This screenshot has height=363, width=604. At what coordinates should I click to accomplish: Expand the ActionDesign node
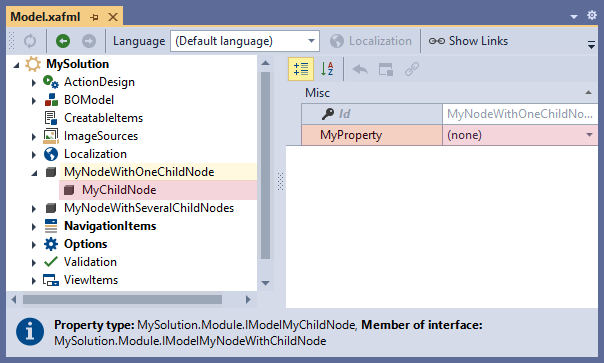[34, 82]
